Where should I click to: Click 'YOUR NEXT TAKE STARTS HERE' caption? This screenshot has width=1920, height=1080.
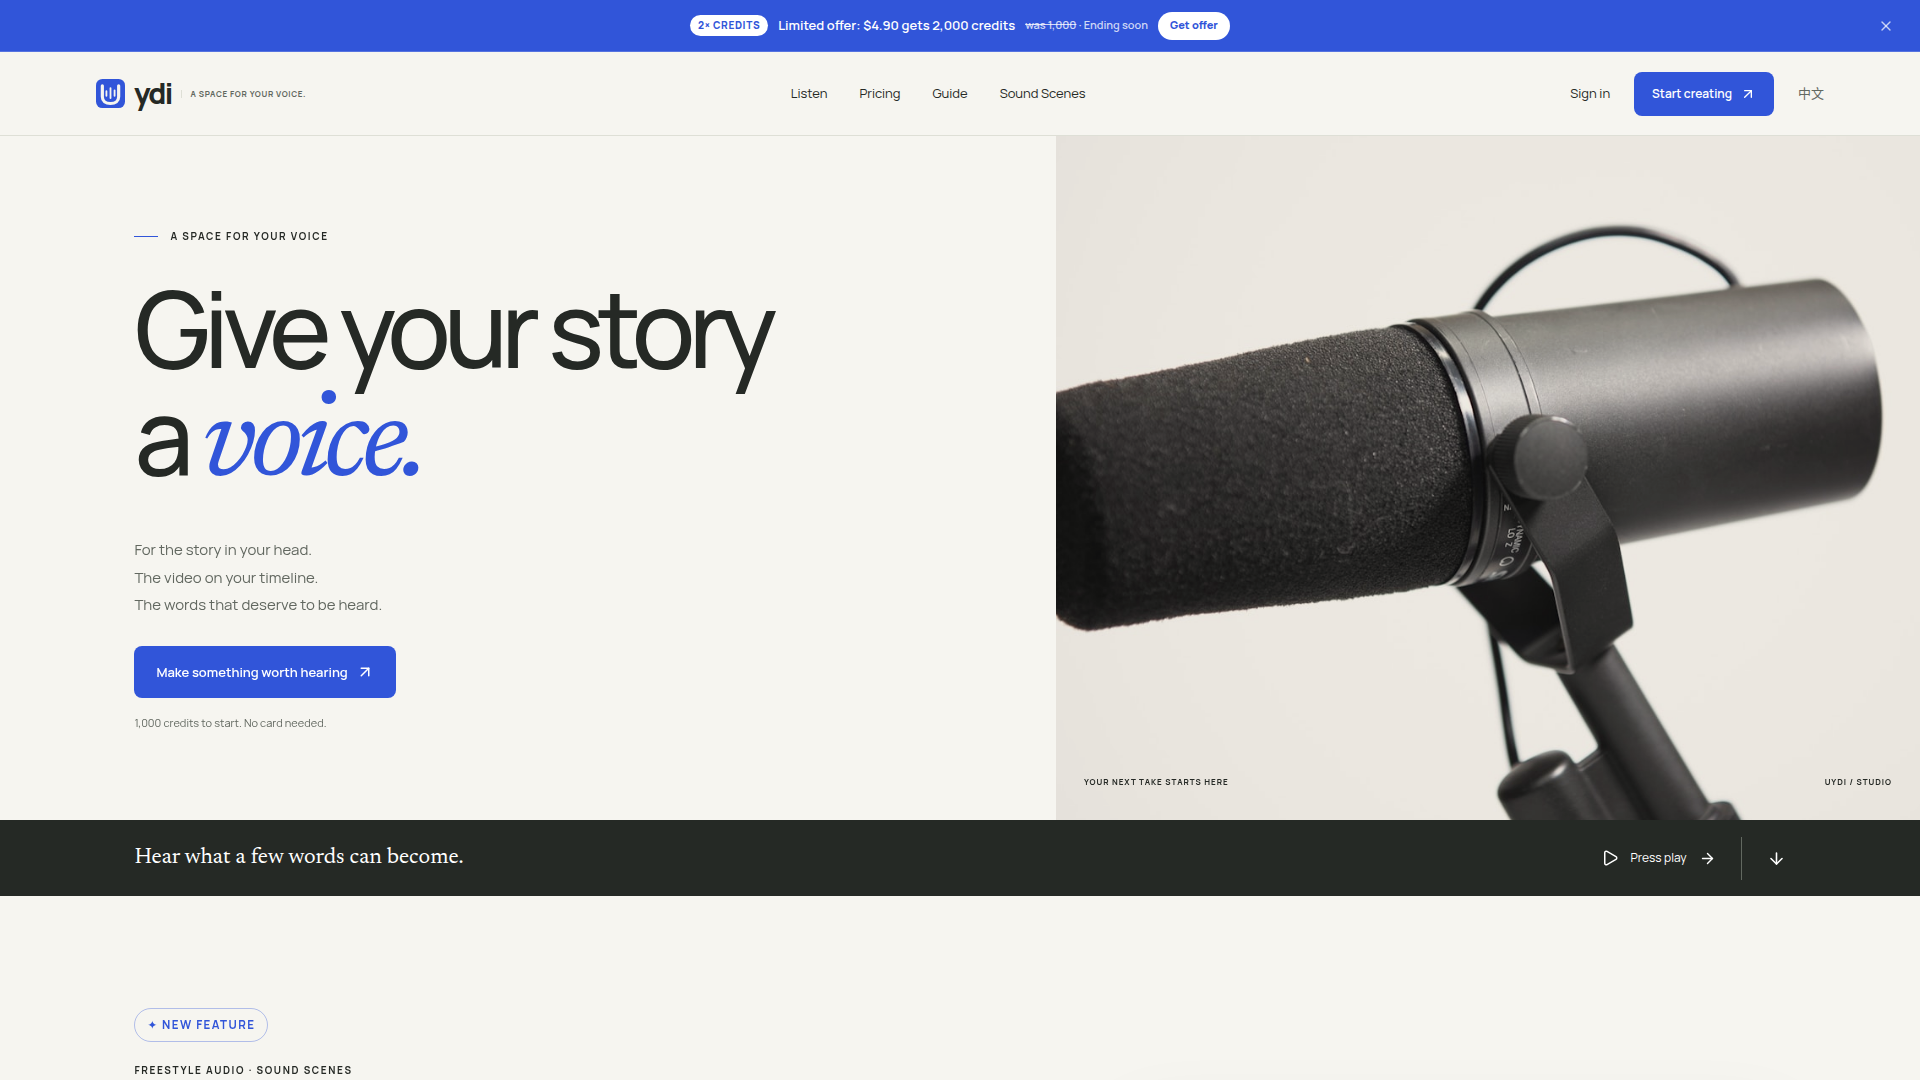[1155, 782]
